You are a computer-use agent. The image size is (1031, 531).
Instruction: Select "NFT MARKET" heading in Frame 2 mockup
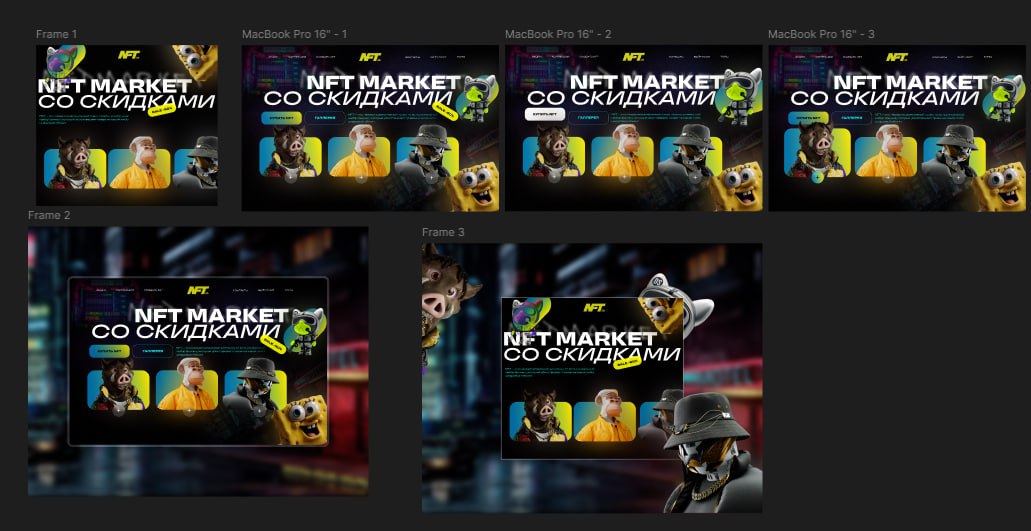coord(211,315)
